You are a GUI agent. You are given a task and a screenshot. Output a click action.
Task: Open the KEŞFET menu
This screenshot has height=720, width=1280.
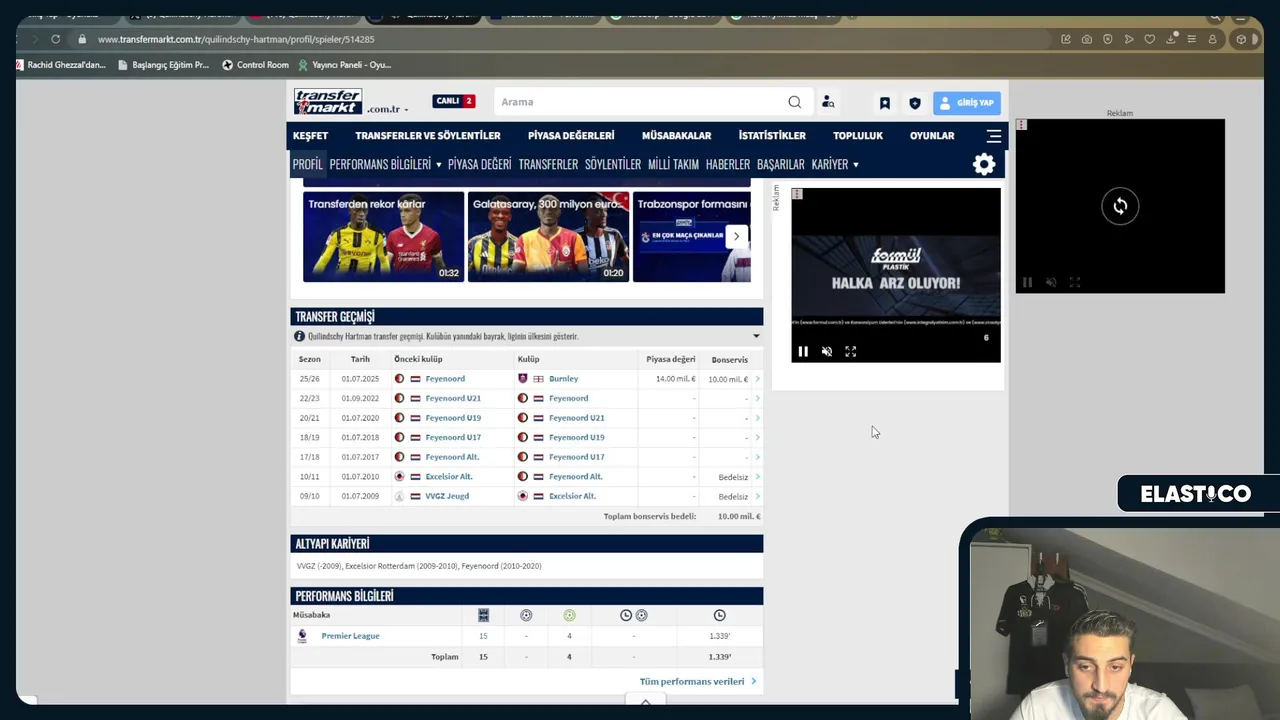point(310,136)
